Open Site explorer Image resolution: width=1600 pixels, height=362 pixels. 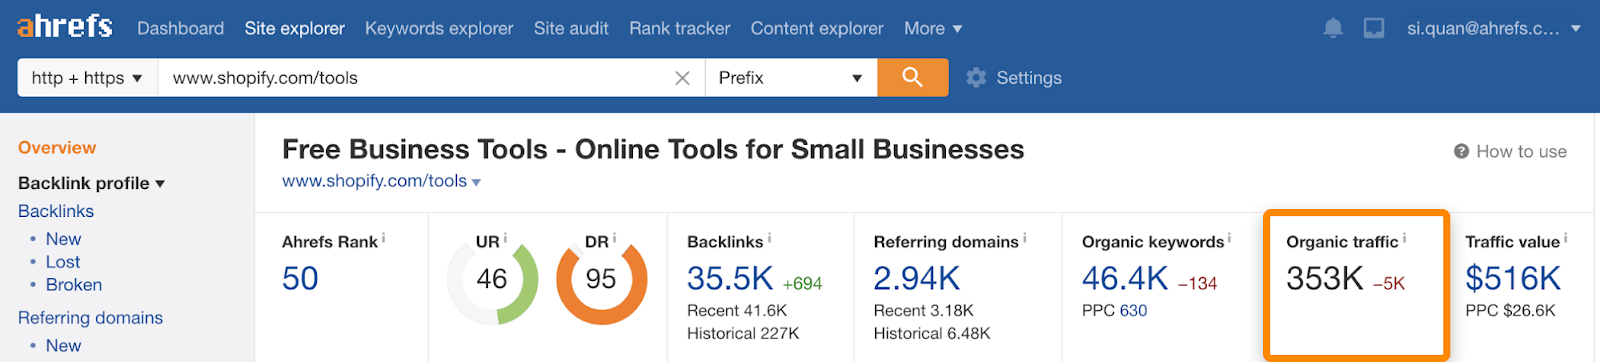point(294,28)
